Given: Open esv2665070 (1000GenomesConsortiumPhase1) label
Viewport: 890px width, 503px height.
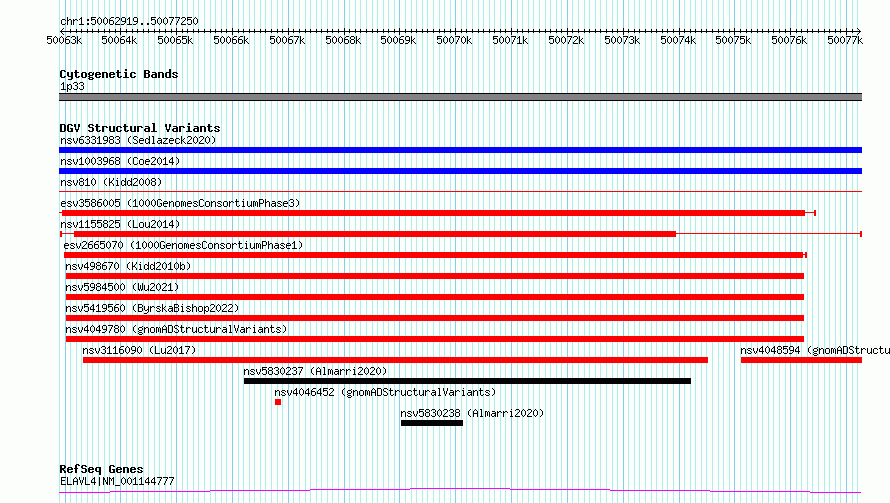Looking at the screenshot, I should click(x=183, y=245).
